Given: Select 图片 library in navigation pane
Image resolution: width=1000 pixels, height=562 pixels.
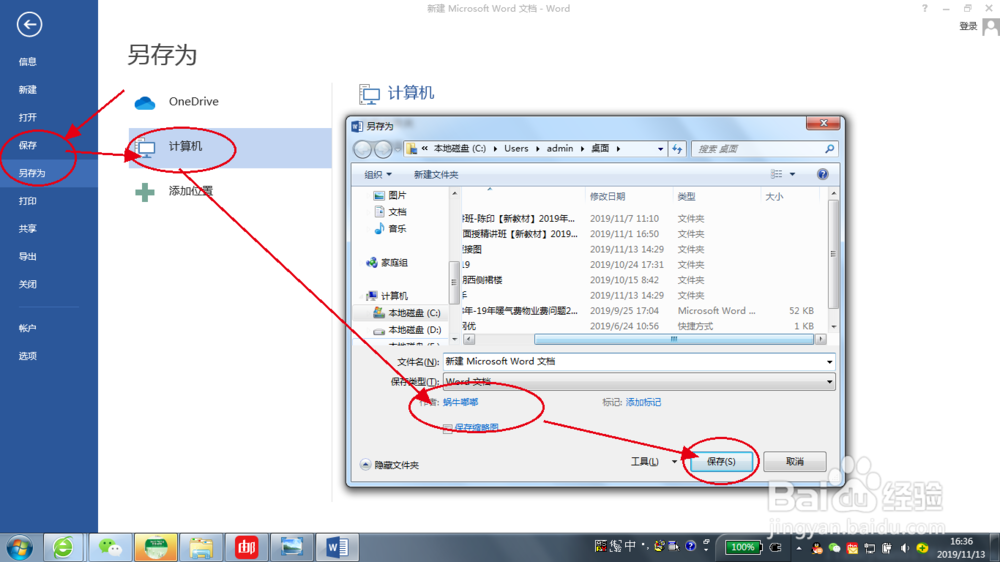Looking at the screenshot, I should [x=389, y=195].
